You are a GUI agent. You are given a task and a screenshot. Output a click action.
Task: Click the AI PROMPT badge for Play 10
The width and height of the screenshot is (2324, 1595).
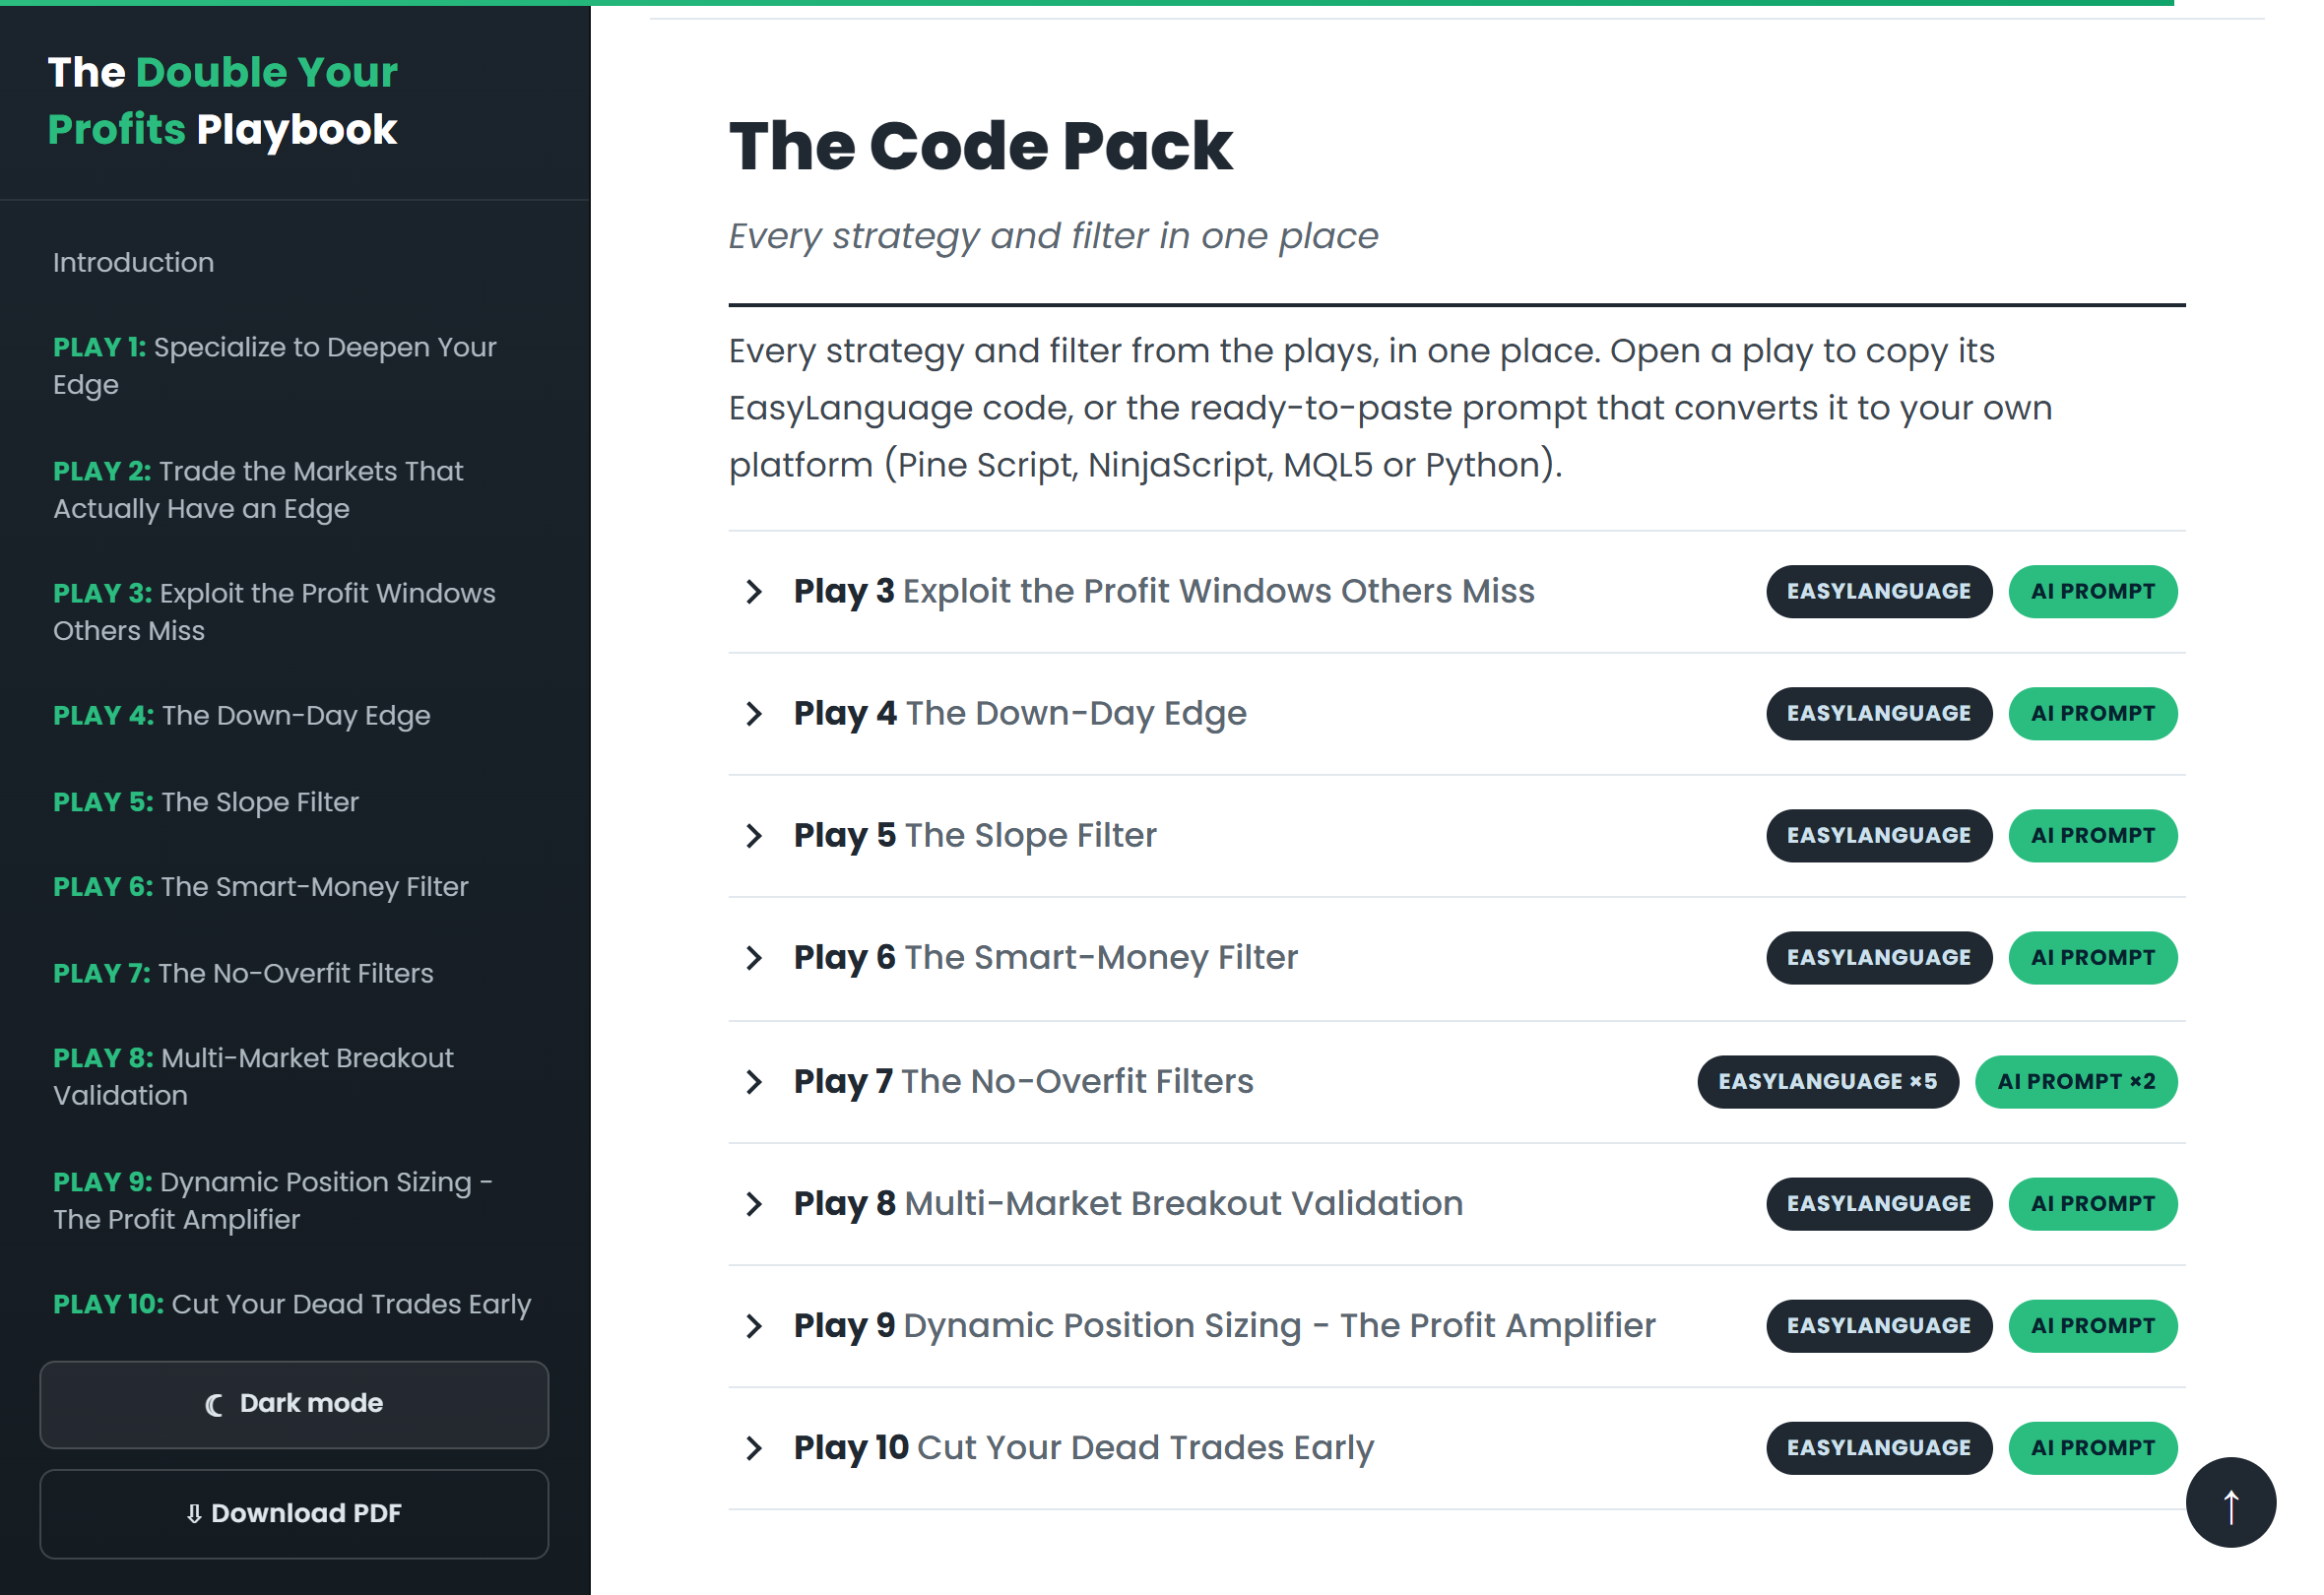point(2092,1447)
